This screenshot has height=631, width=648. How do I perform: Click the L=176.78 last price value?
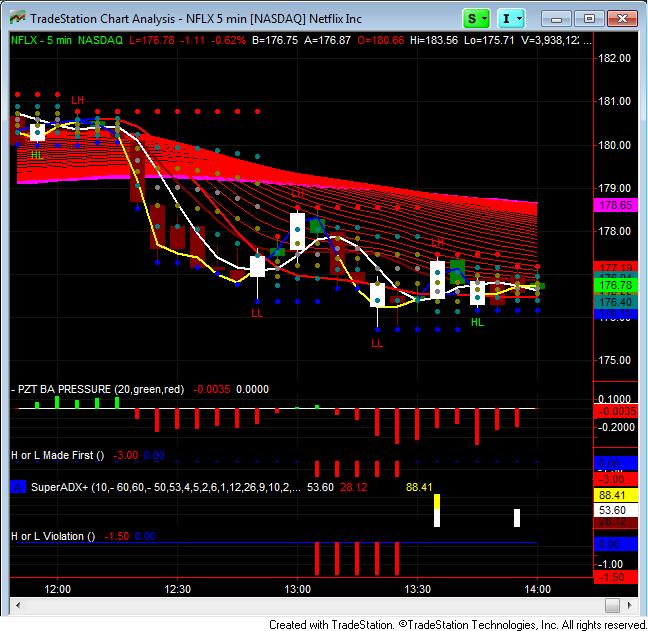152,40
